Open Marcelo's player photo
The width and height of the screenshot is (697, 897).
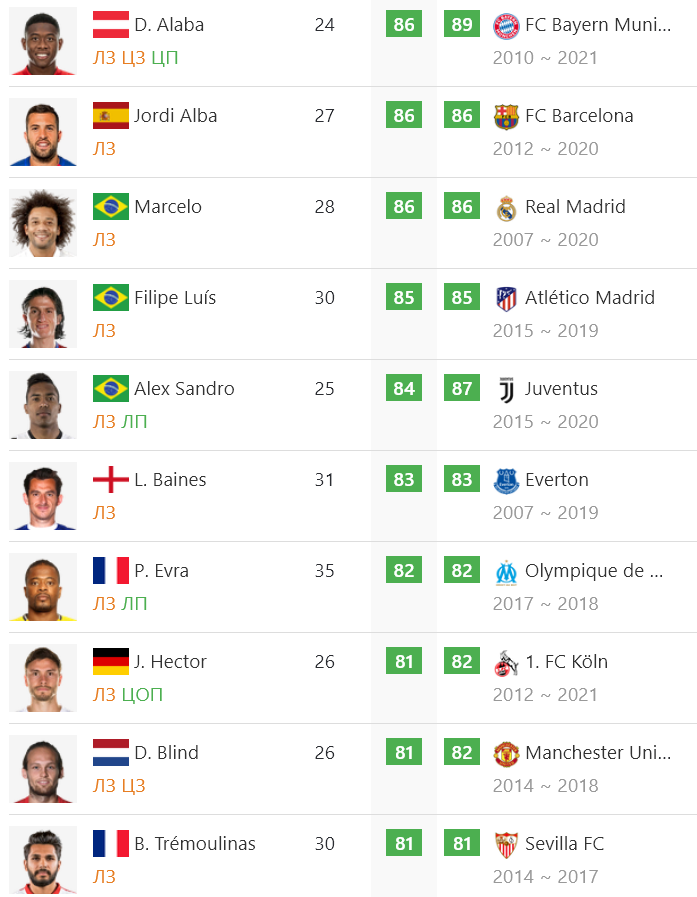(43, 223)
